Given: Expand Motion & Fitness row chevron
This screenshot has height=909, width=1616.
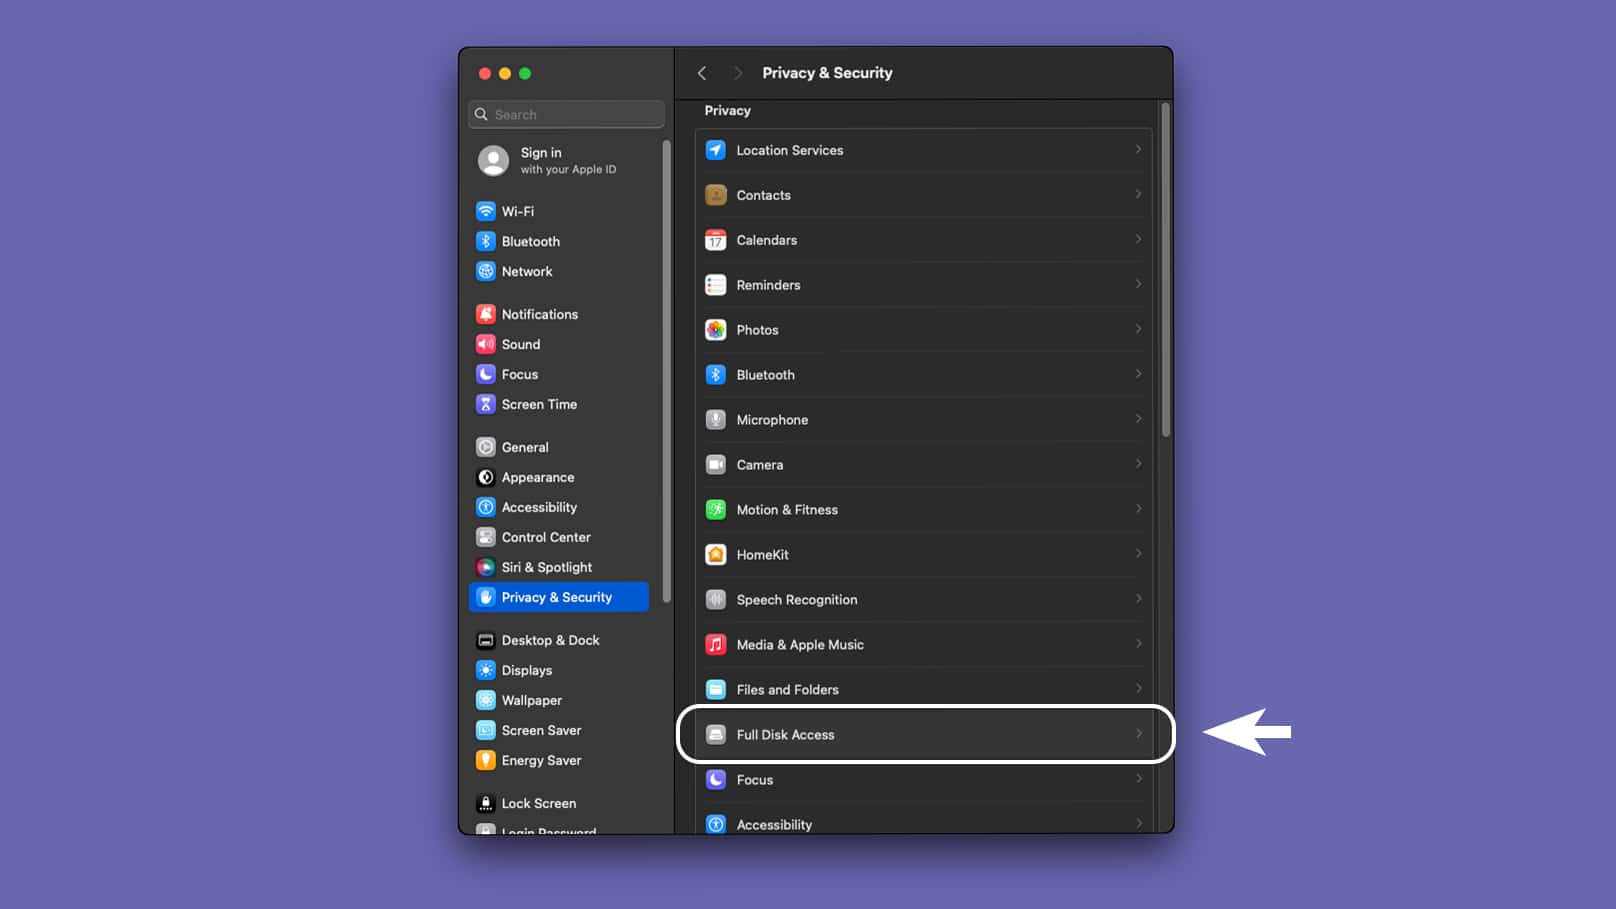Looking at the screenshot, I should point(1138,509).
